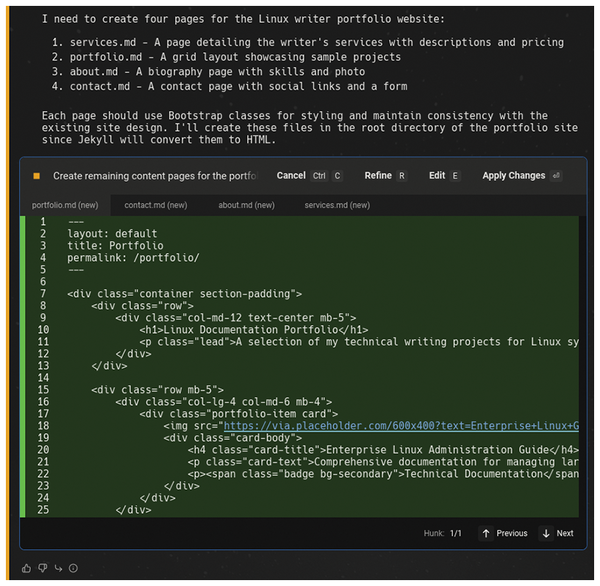Open the about.md (new) tab
Viewport: 600px width, 586px height.
pos(246,205)
